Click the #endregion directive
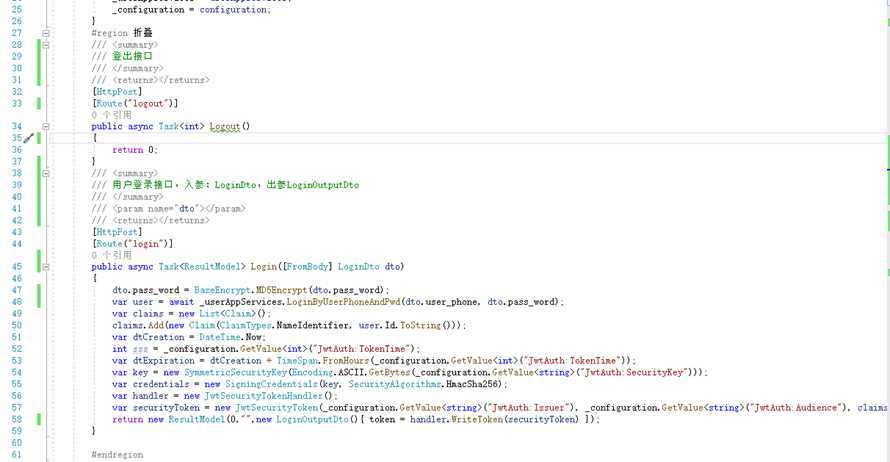The height and width of the screenshot is (462, 890). (117, 454)
